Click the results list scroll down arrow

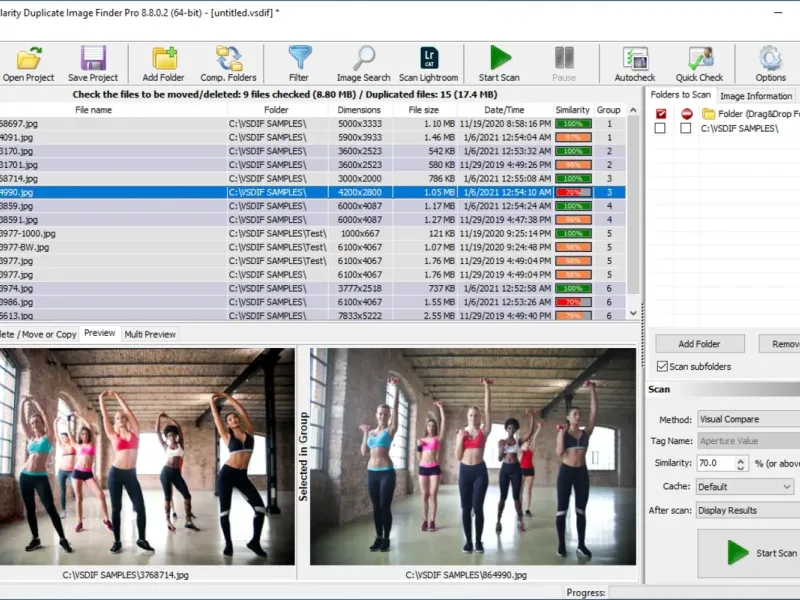pos(633,313)
